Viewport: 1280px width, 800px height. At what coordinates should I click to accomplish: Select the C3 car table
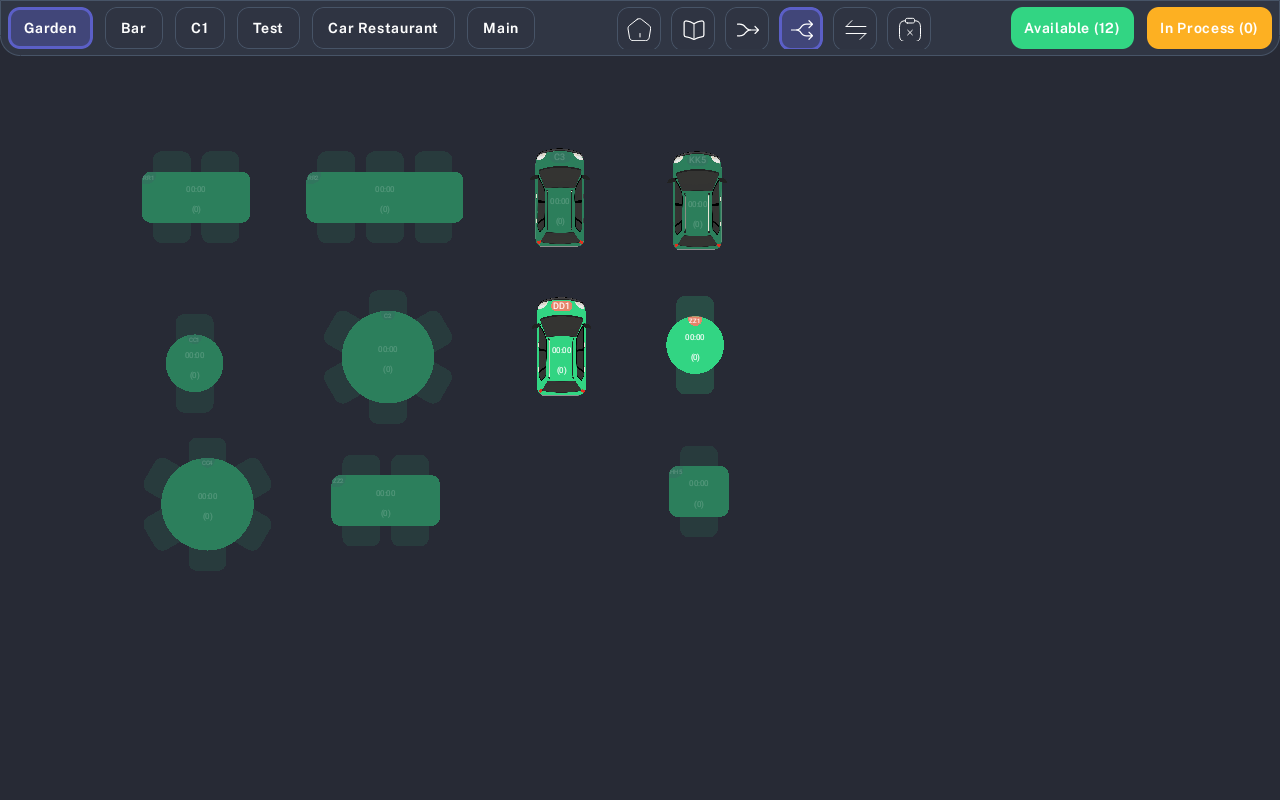pos(559,198)
